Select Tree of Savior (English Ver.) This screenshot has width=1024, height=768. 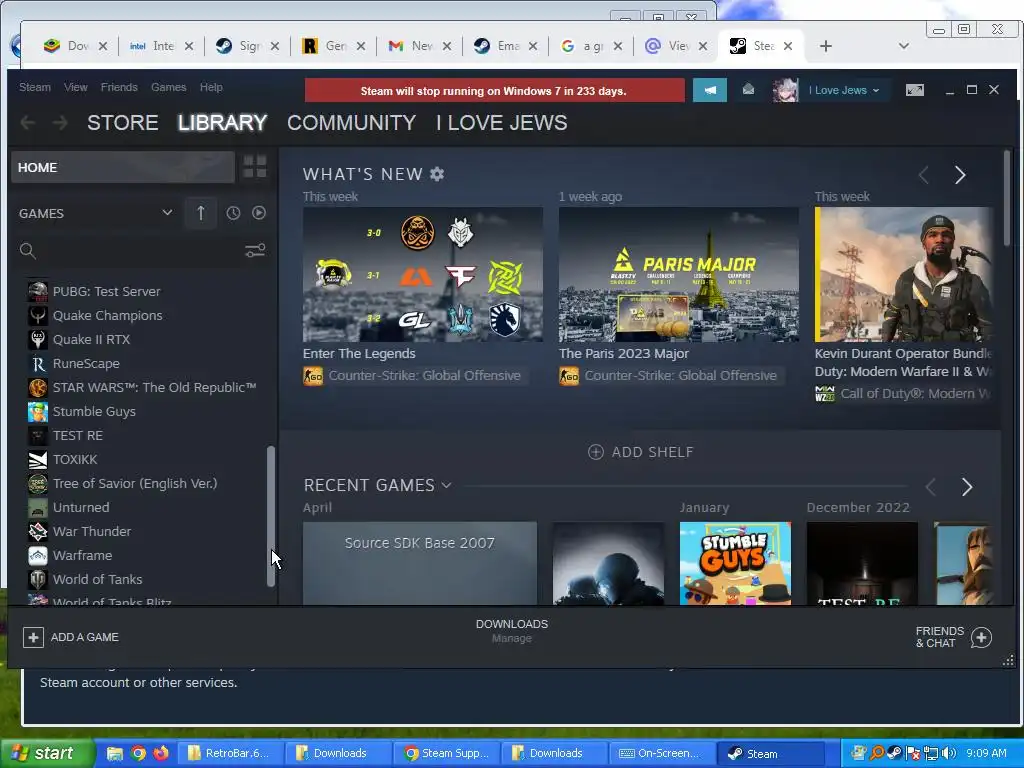pos(135,483)
